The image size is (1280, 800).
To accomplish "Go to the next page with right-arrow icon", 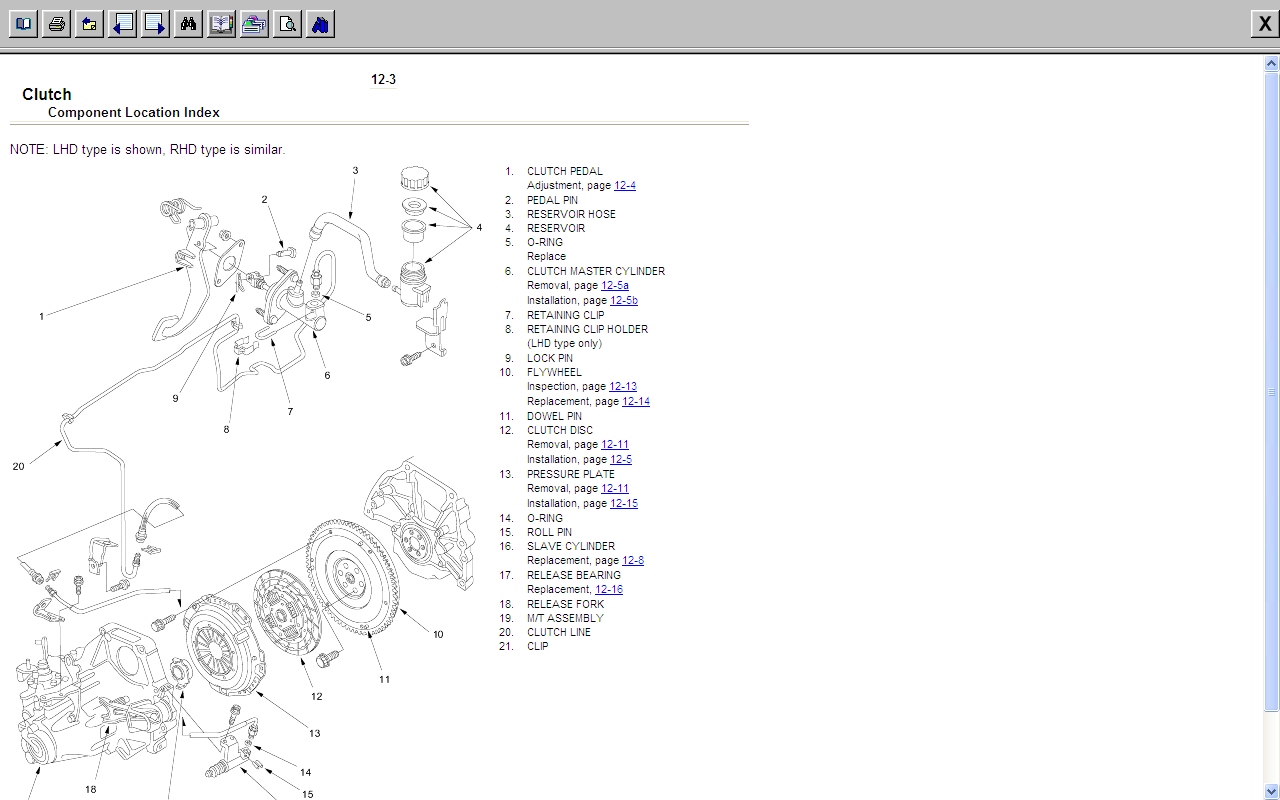I will (155, 24).
